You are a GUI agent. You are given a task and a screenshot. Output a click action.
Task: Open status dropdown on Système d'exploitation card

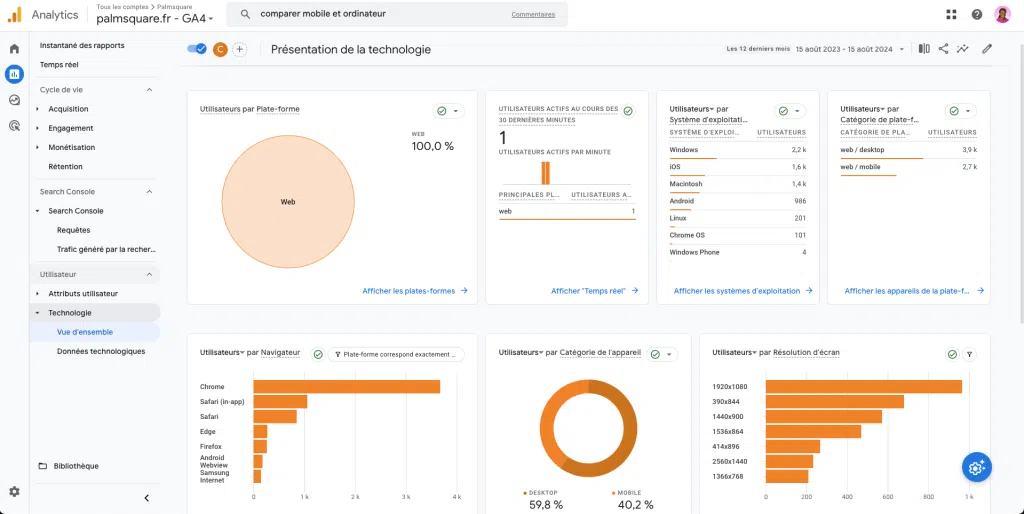pos(790,111)
